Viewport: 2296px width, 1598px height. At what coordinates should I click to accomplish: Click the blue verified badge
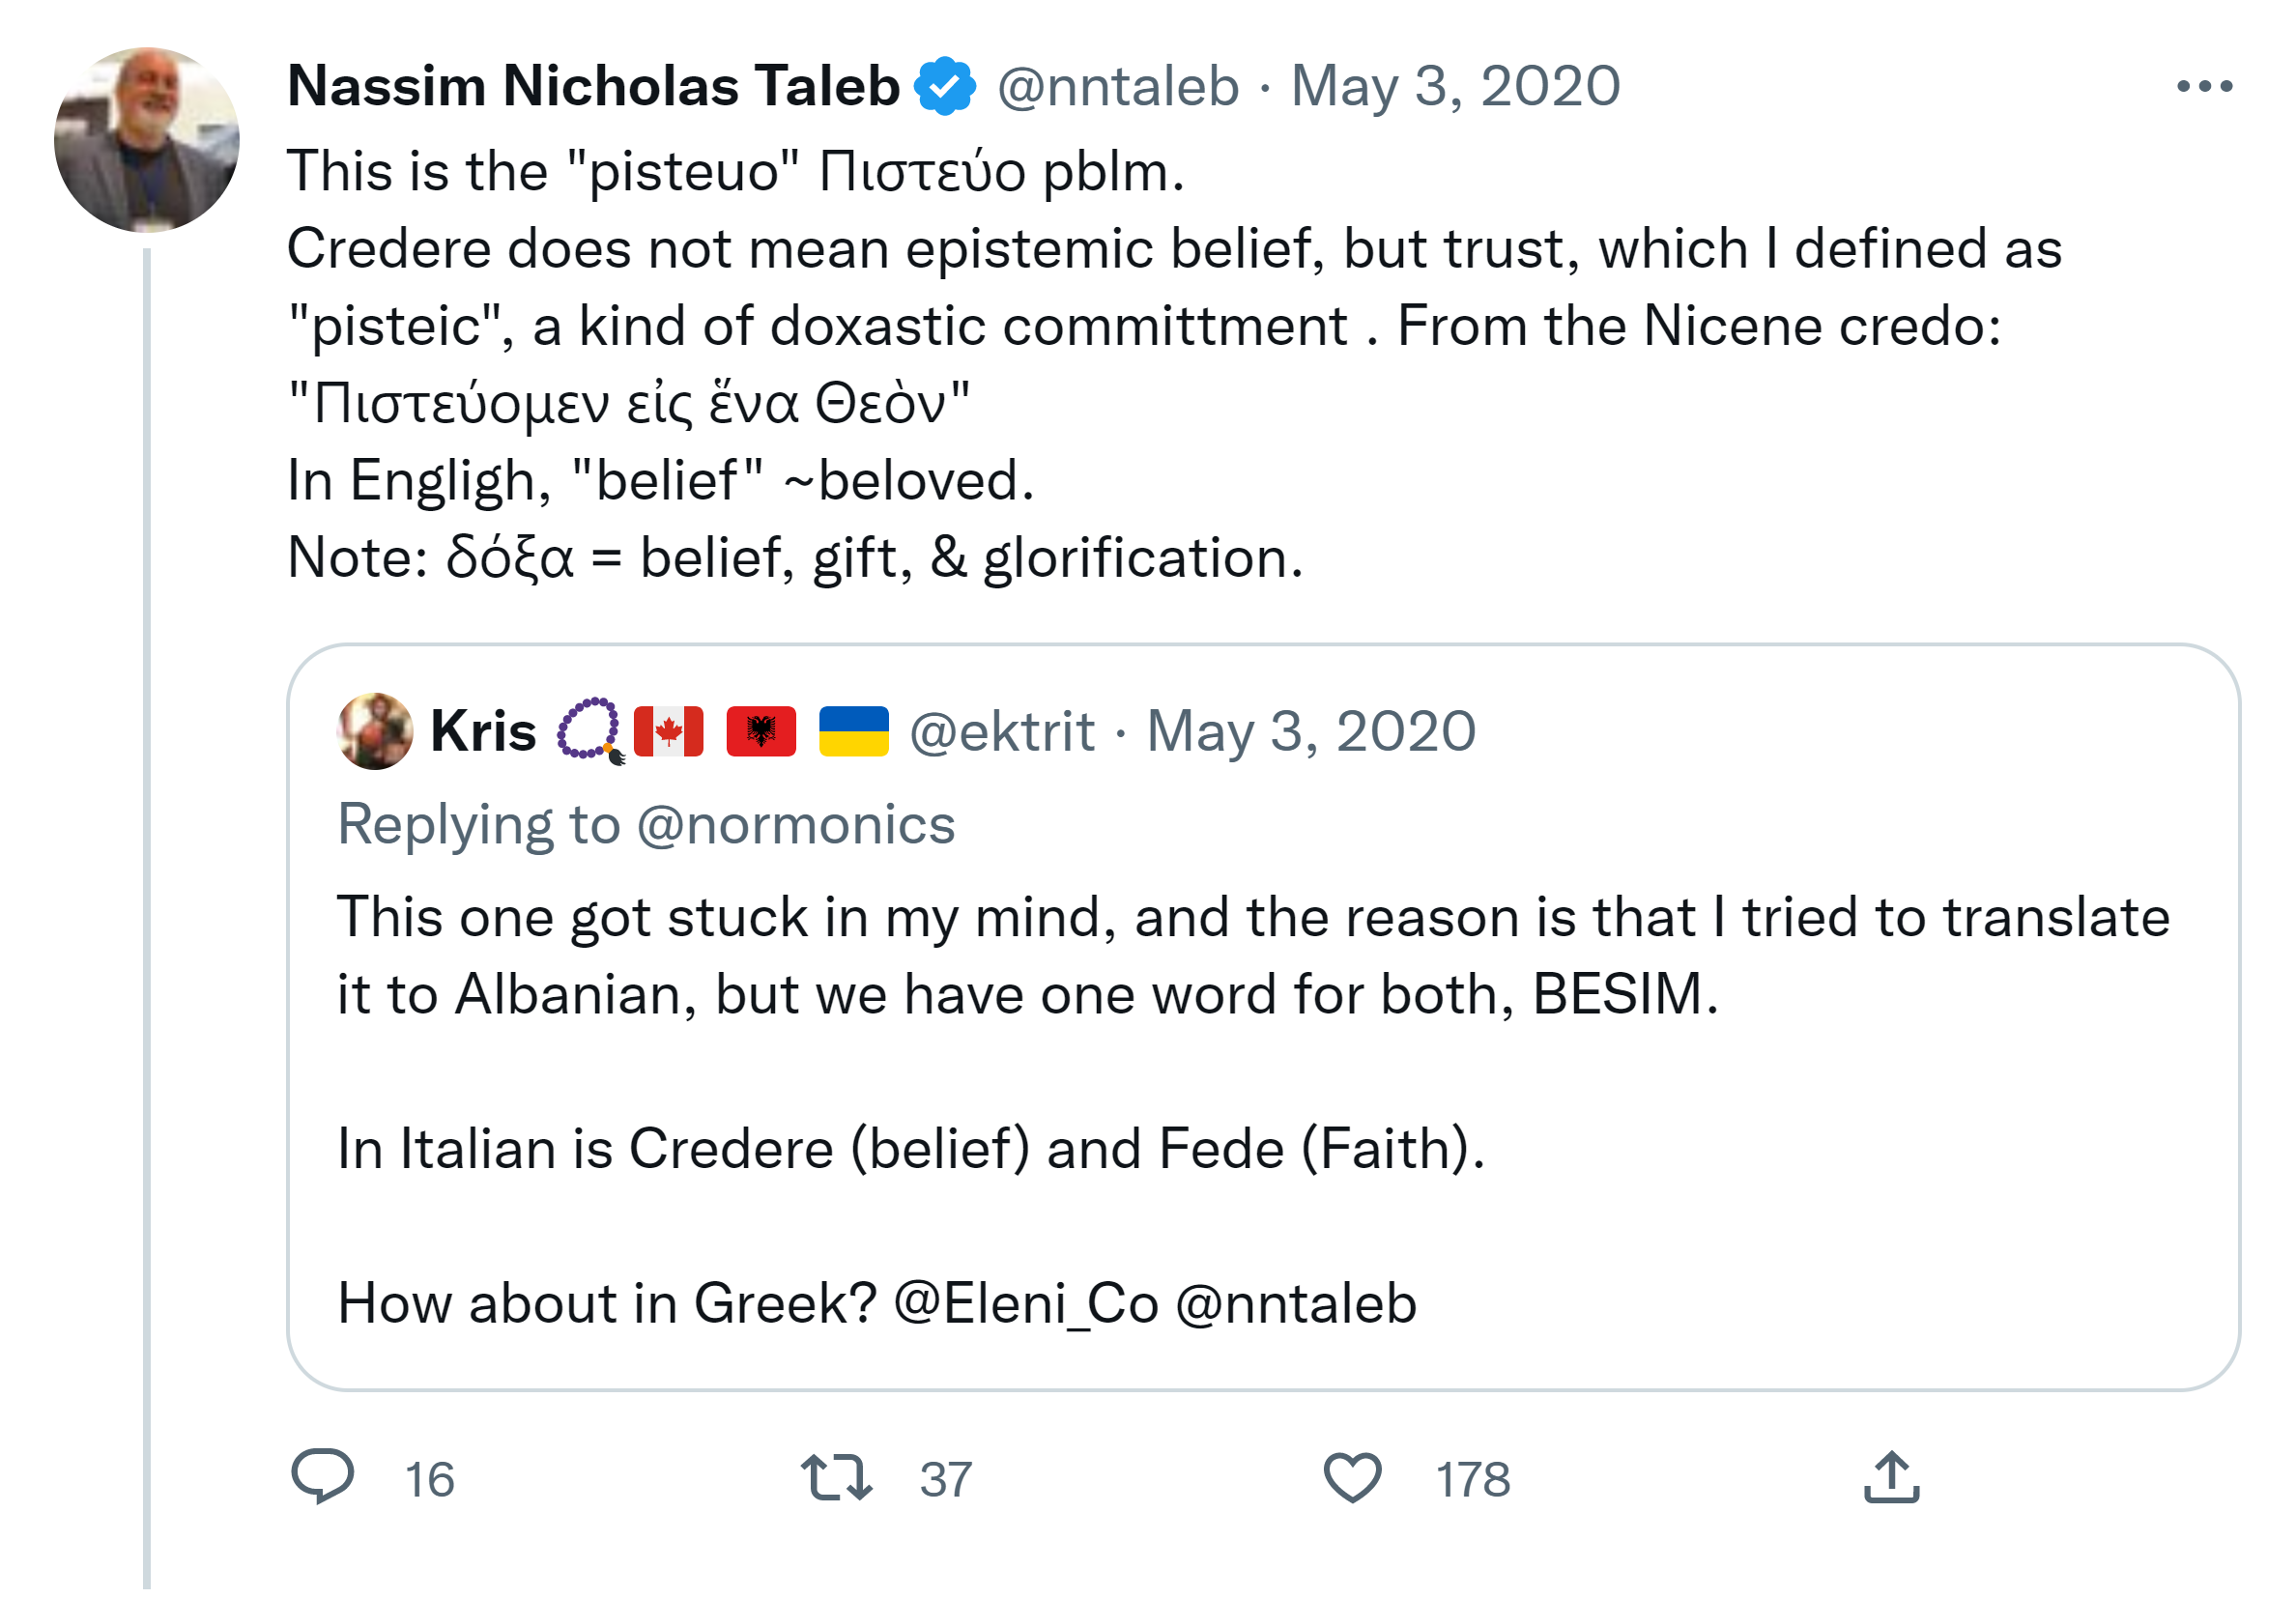coord(945,86)
